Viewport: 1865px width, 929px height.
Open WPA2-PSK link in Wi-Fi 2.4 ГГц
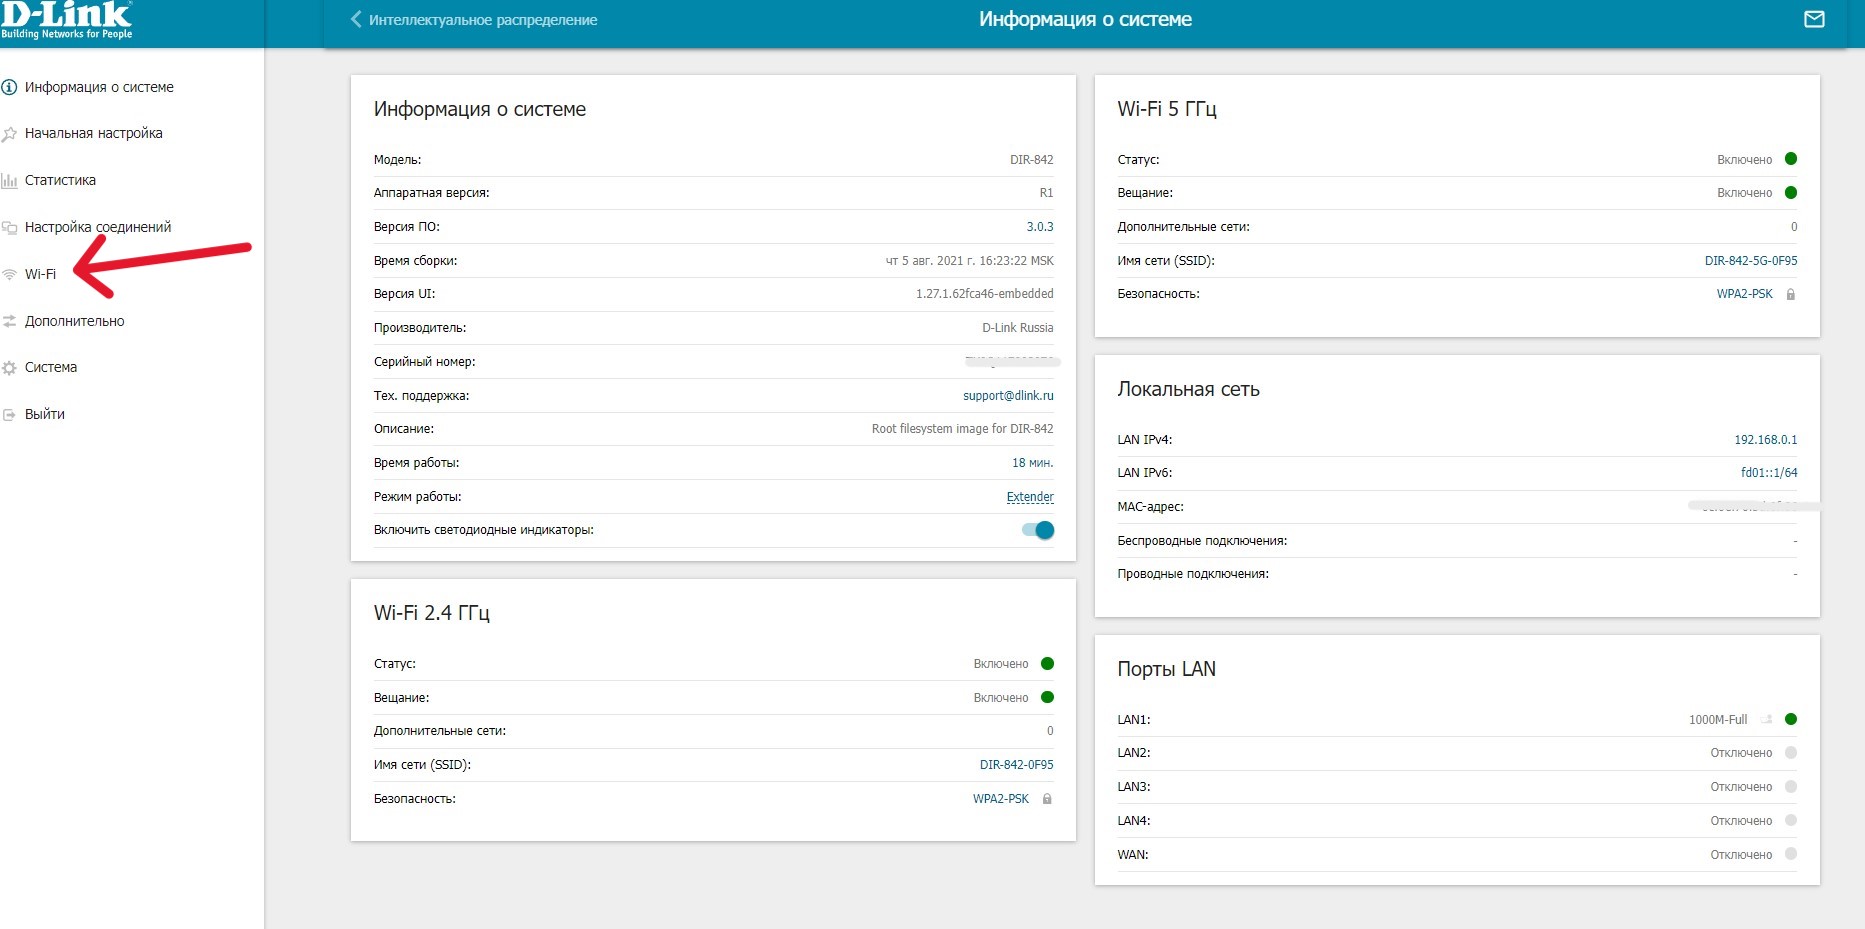pos(1001,799)
